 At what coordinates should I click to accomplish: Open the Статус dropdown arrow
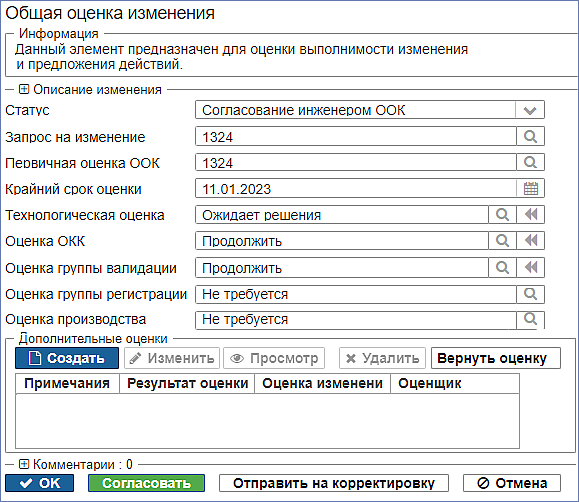pyautogui.click(x=530, y=110)
